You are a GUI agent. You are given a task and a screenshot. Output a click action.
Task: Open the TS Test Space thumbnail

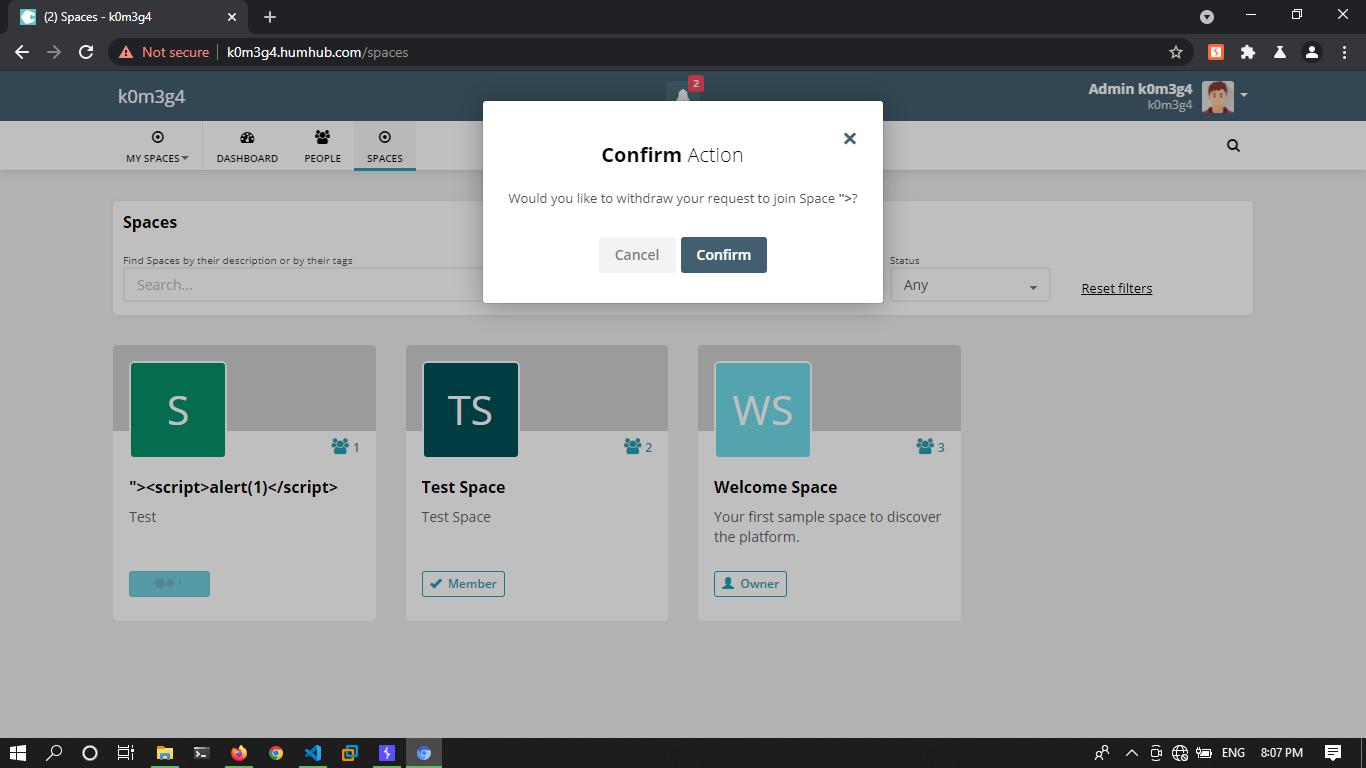click(470, 410)
